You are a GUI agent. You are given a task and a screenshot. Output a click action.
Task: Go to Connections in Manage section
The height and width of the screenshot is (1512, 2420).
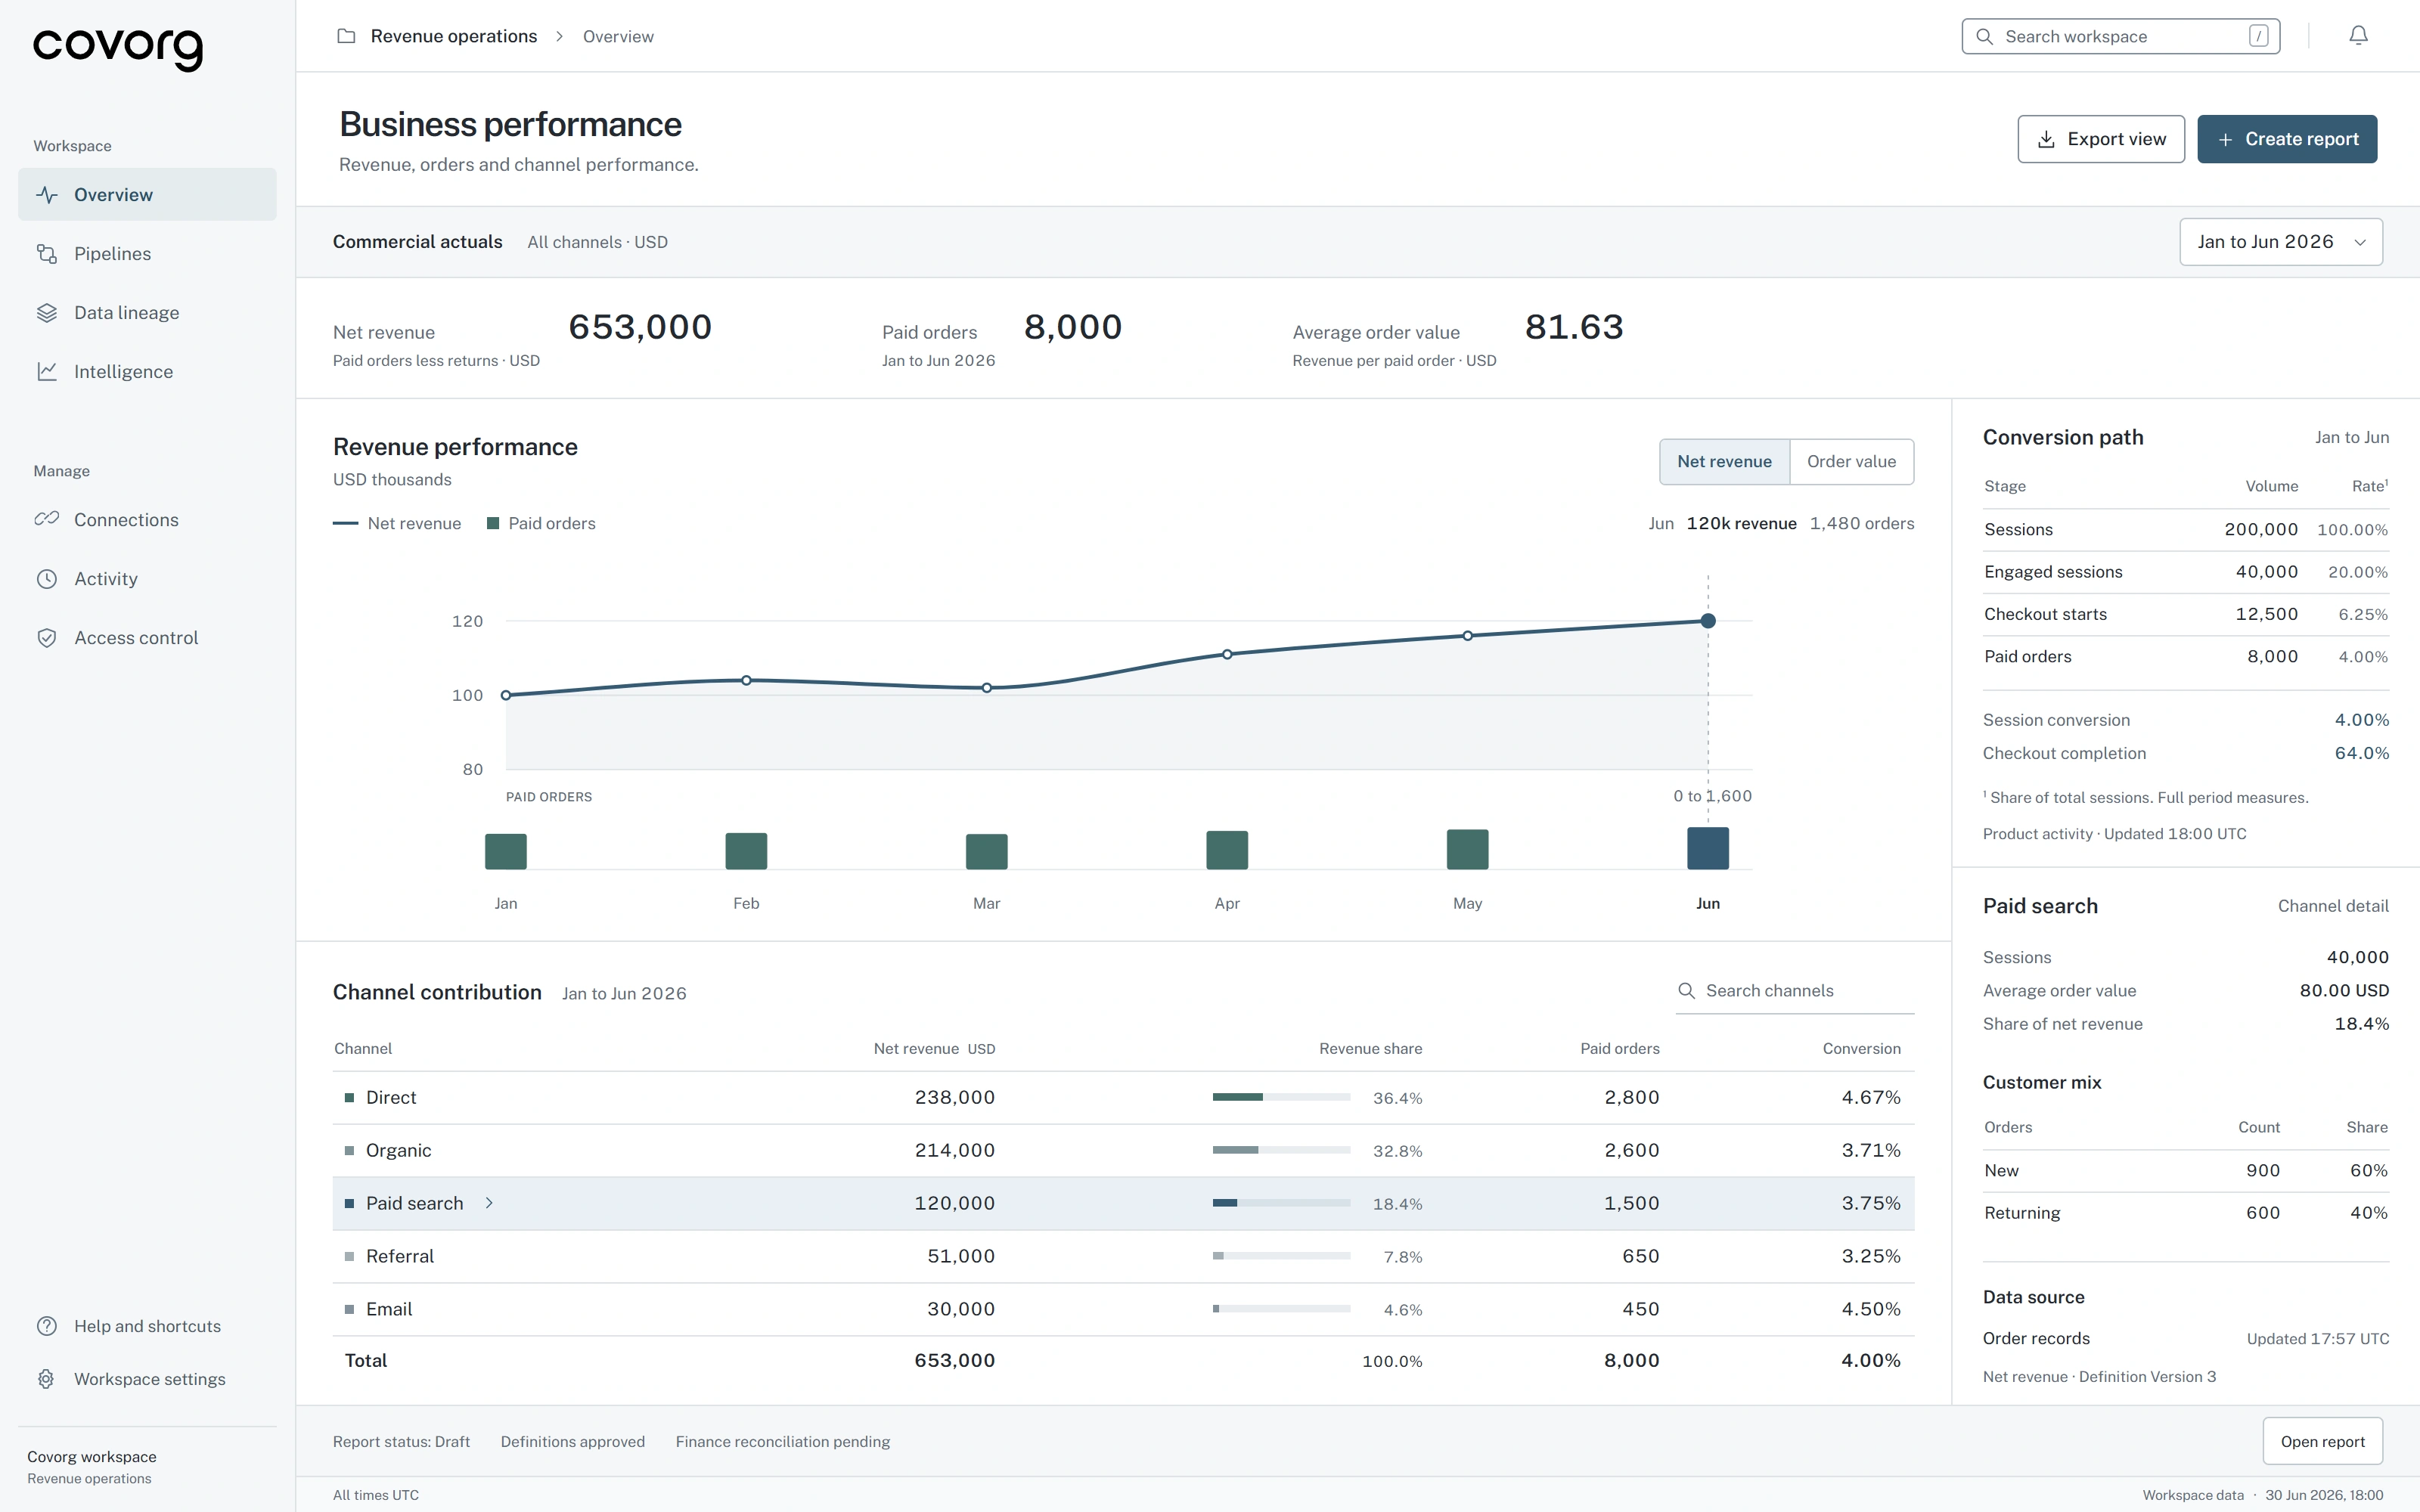[x=147, y=520]
